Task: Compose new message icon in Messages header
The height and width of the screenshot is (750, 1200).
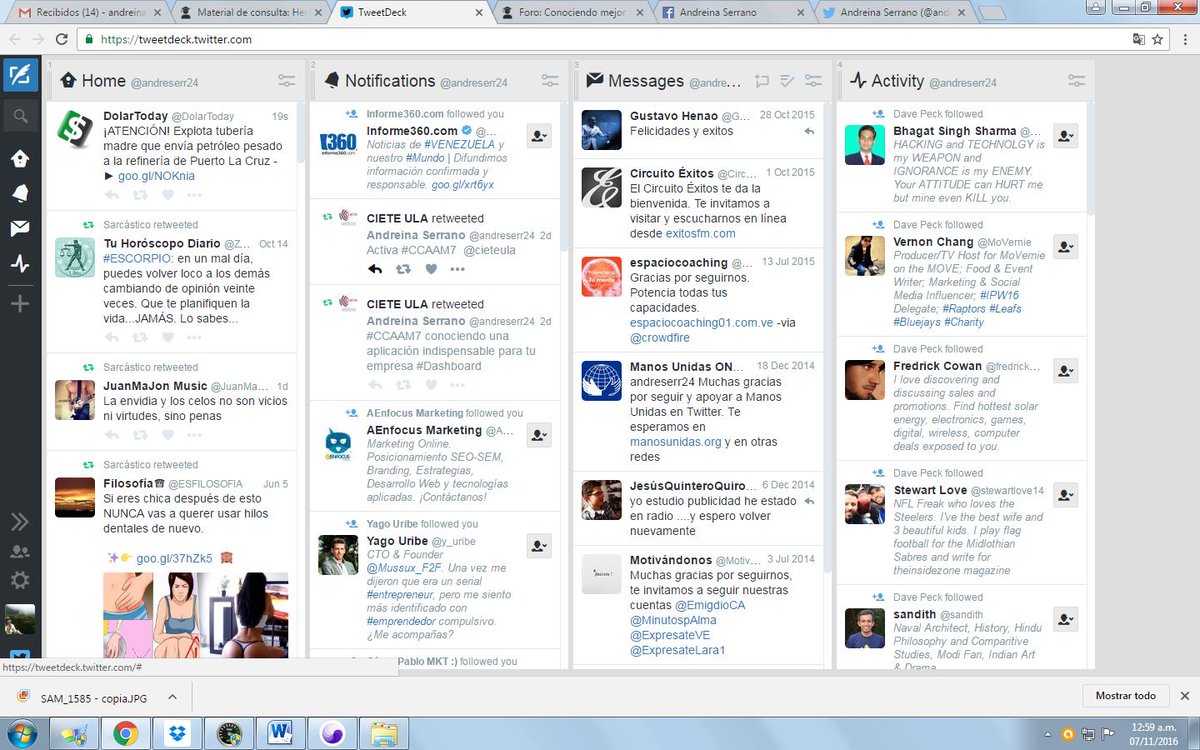Action: pyautogui.click(x=762, y=81)
